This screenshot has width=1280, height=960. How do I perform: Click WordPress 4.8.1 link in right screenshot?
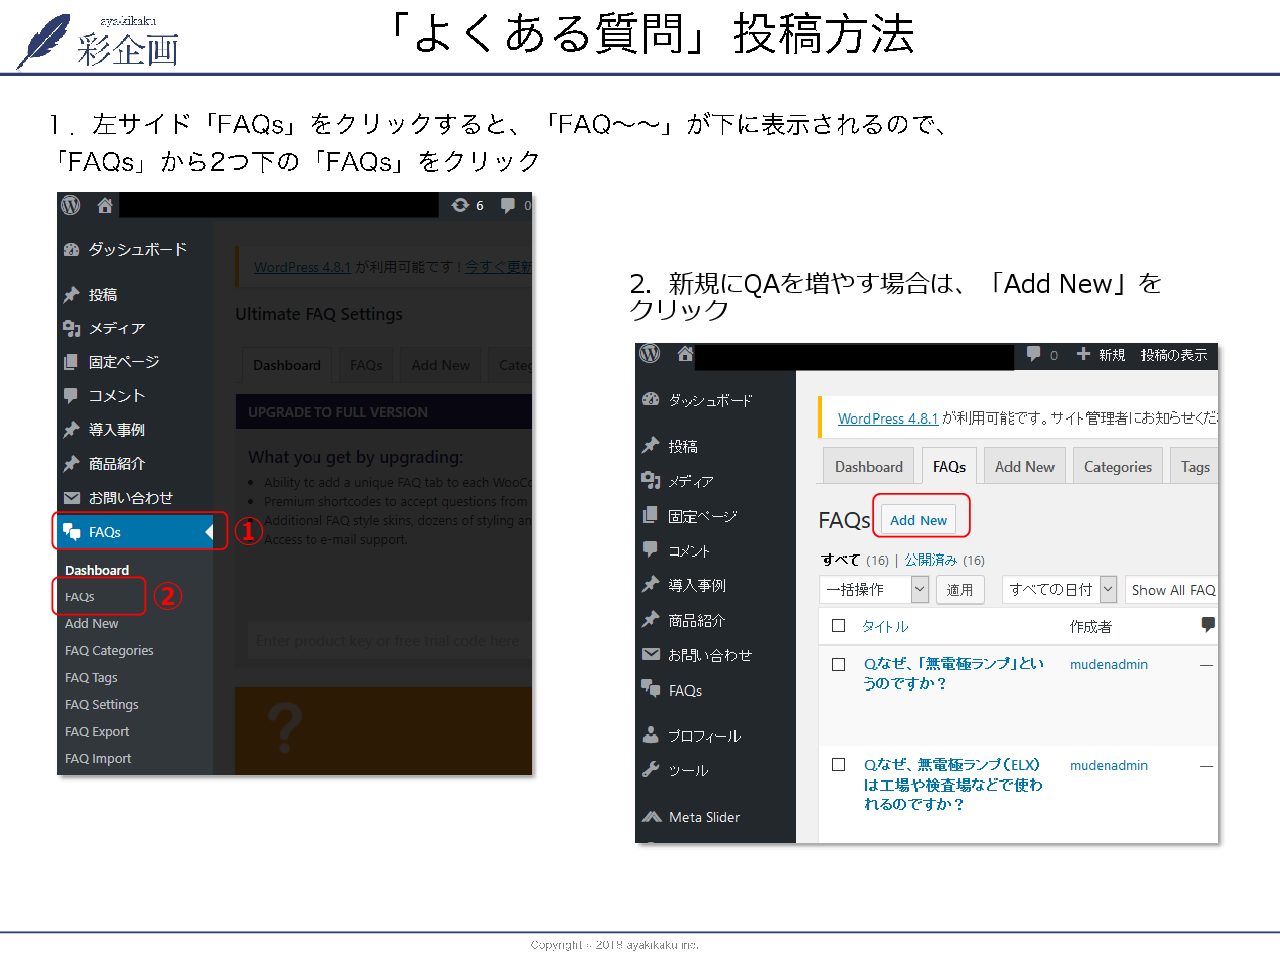(x=888, y=418)
